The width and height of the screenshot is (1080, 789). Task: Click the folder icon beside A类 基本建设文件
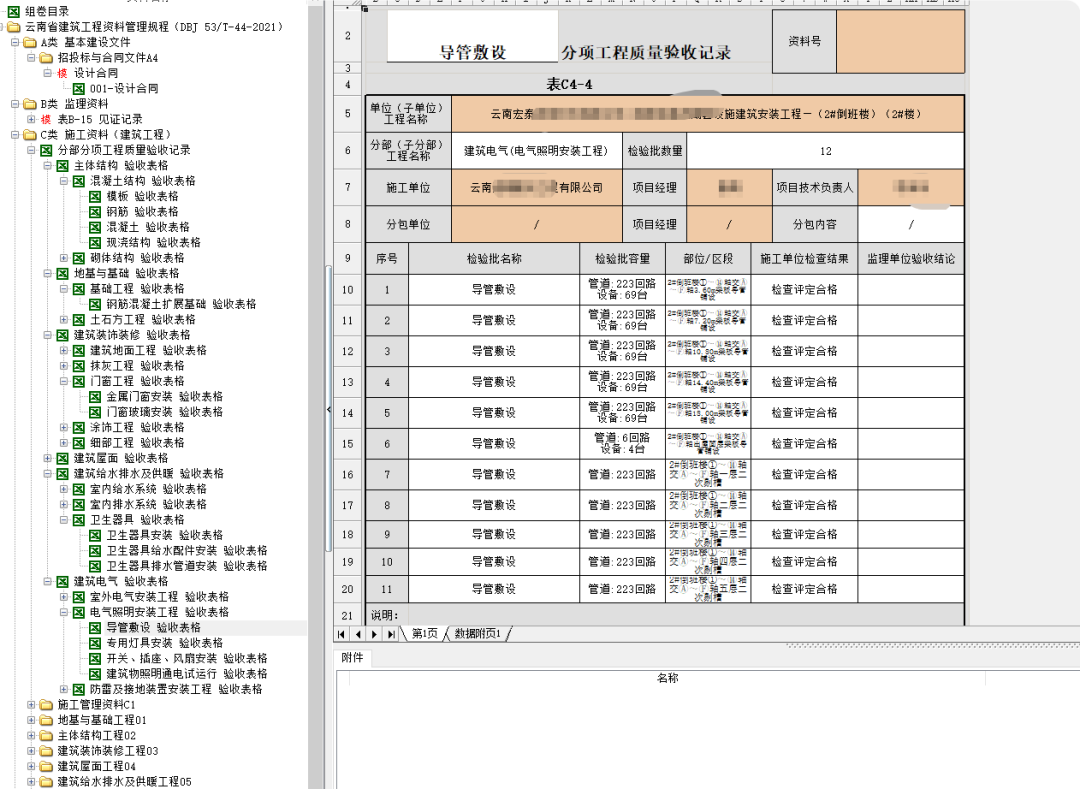tap(30, 43)
